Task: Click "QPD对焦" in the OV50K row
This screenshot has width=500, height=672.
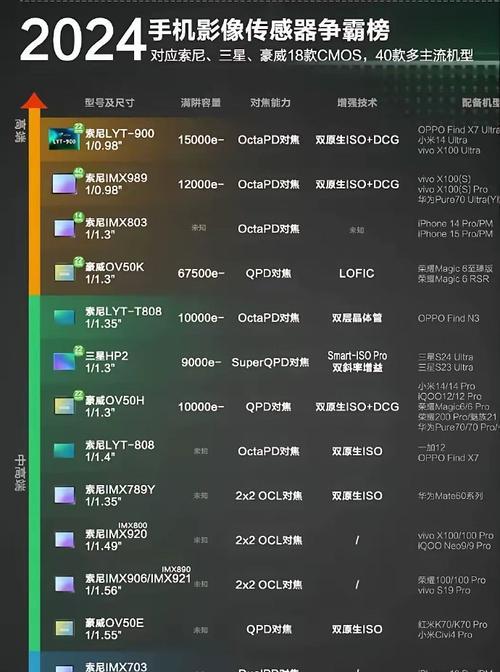Action: click(269, 273)
